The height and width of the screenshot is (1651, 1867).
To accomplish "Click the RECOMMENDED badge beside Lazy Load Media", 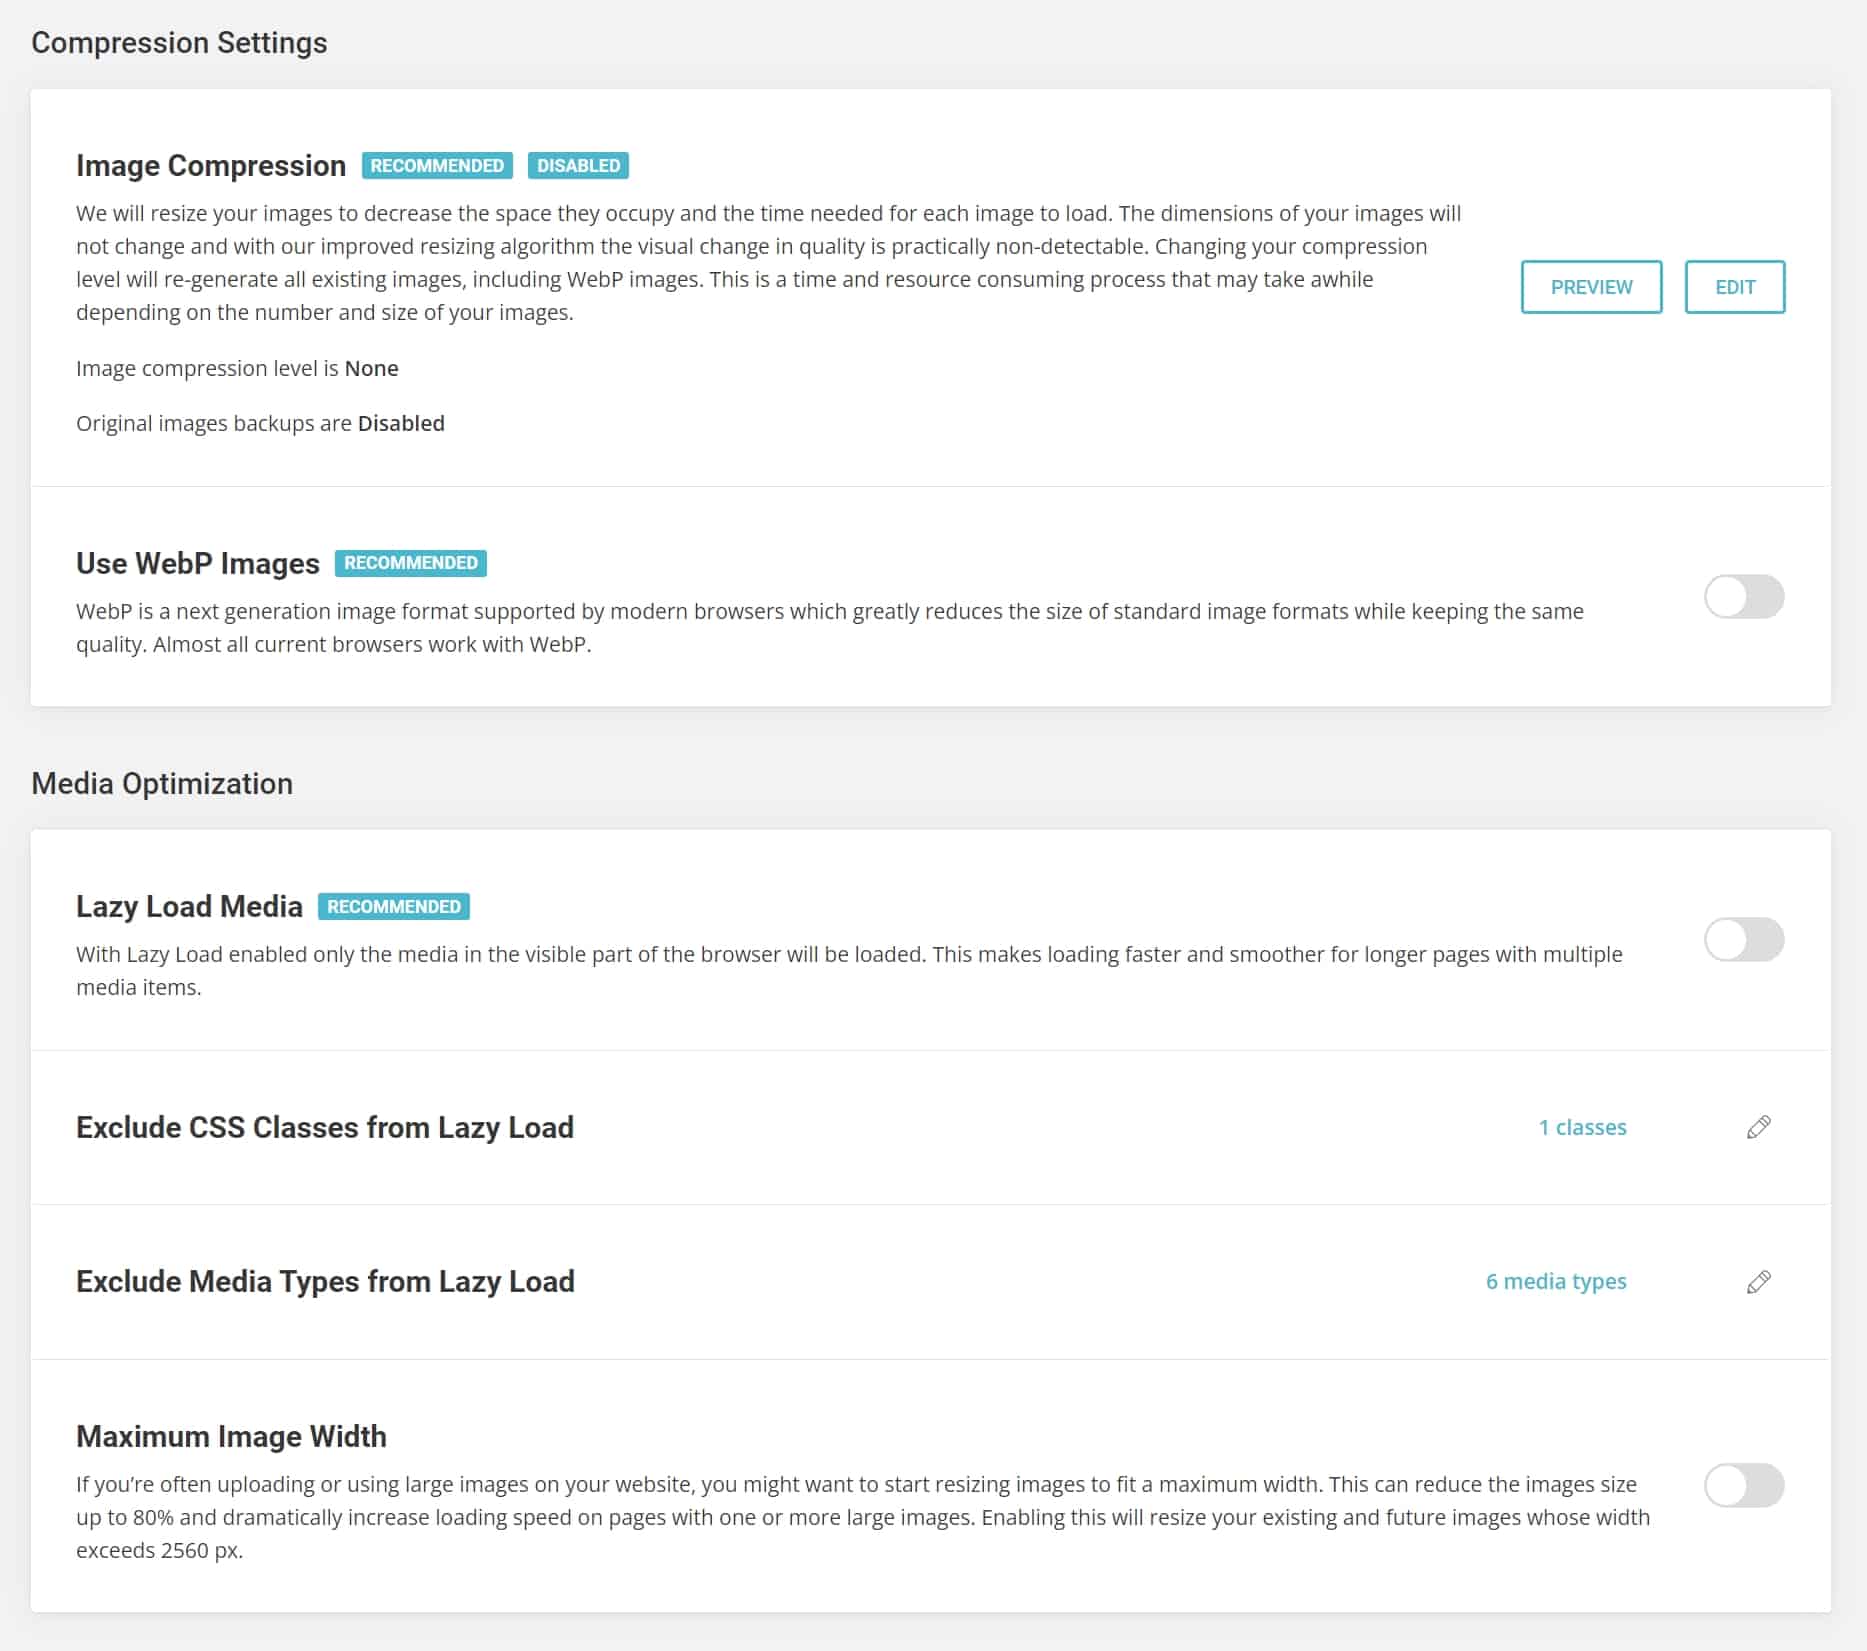I will coord(394,907).
